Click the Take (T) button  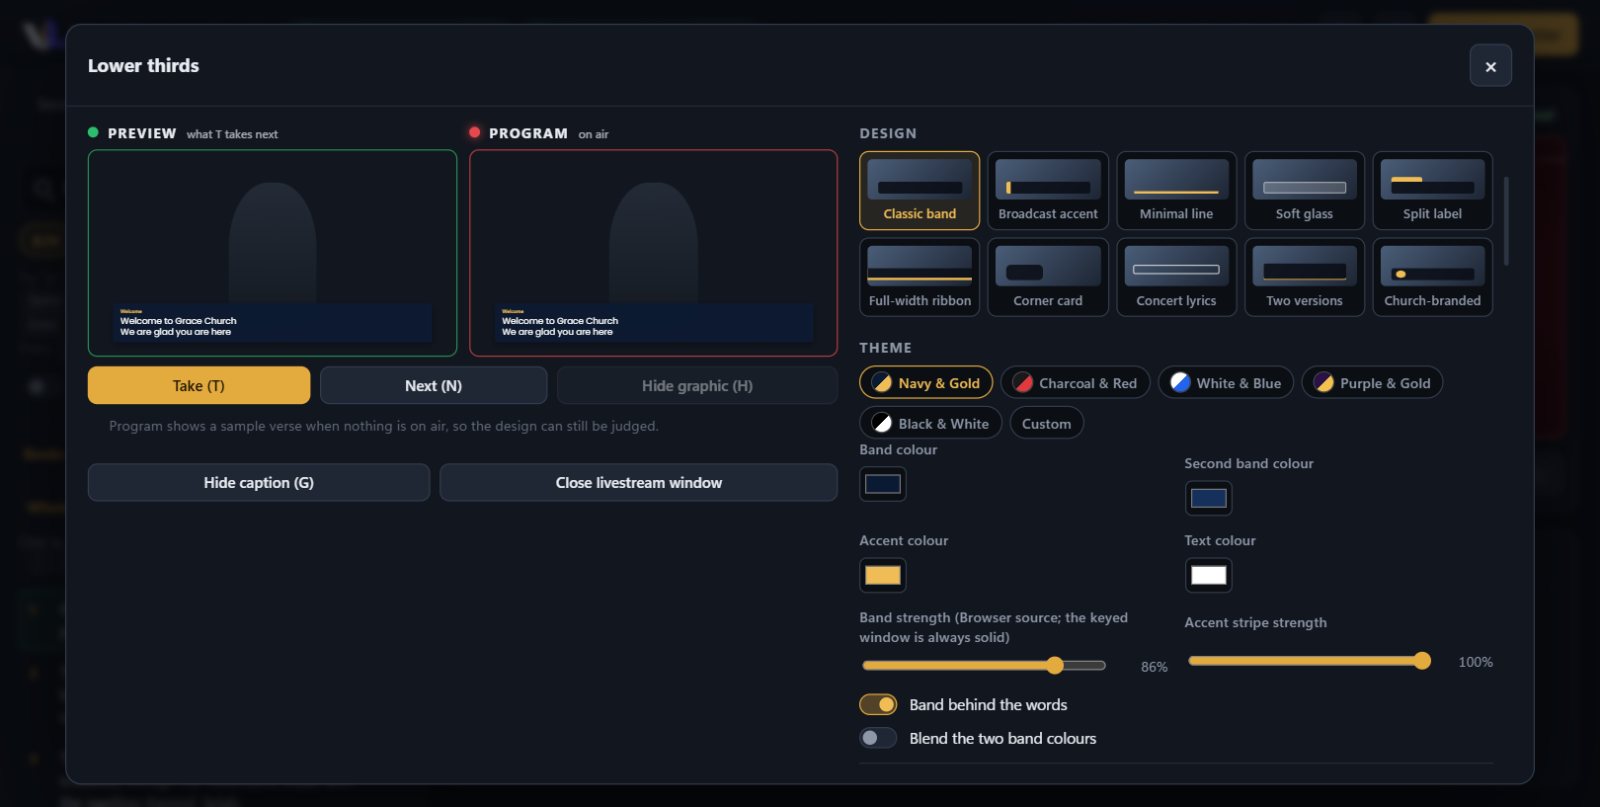(199, 385)
